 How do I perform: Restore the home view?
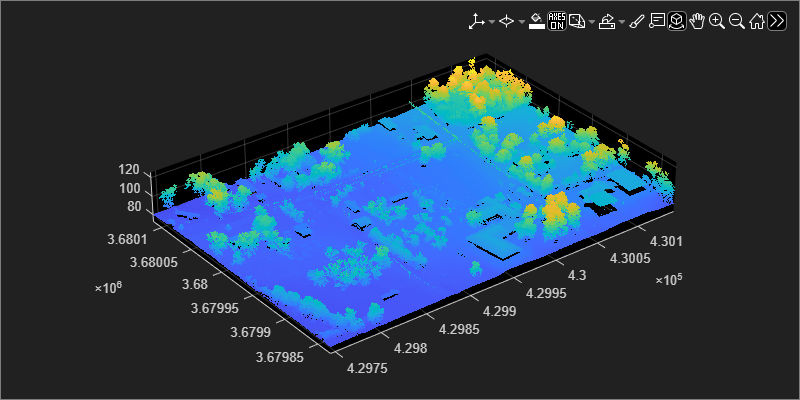[x=757, y=21]
